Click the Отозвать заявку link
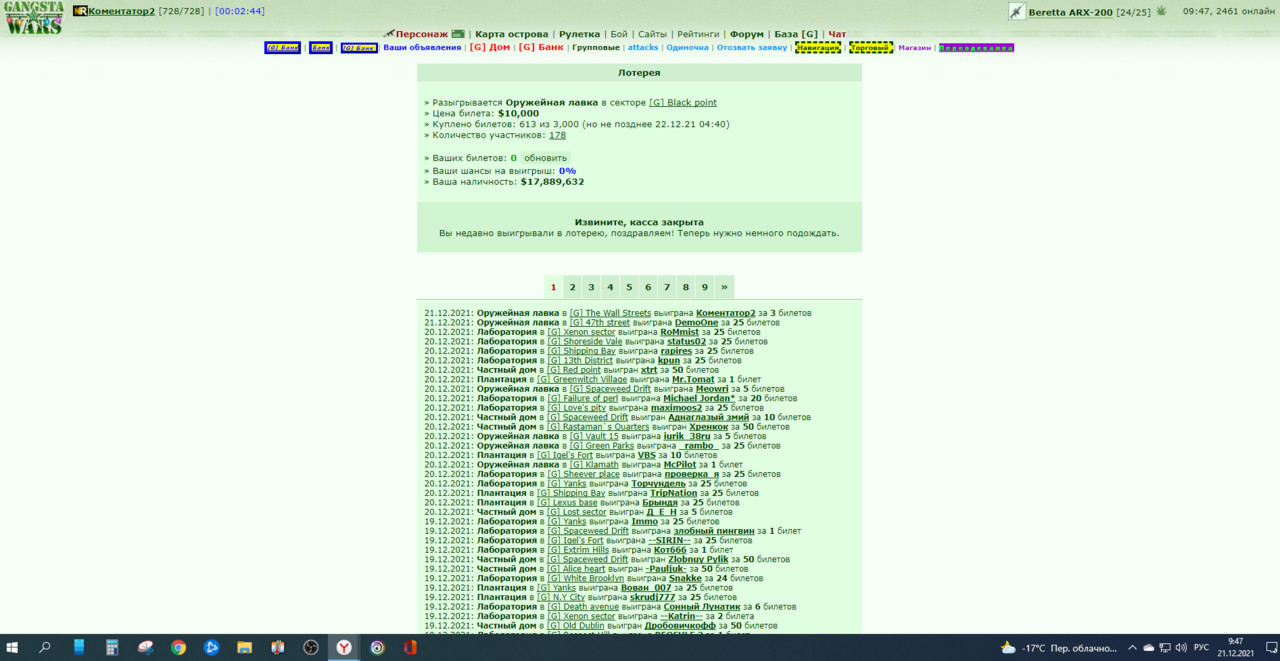Screen dimensions: 1280x661 [752, 48]
